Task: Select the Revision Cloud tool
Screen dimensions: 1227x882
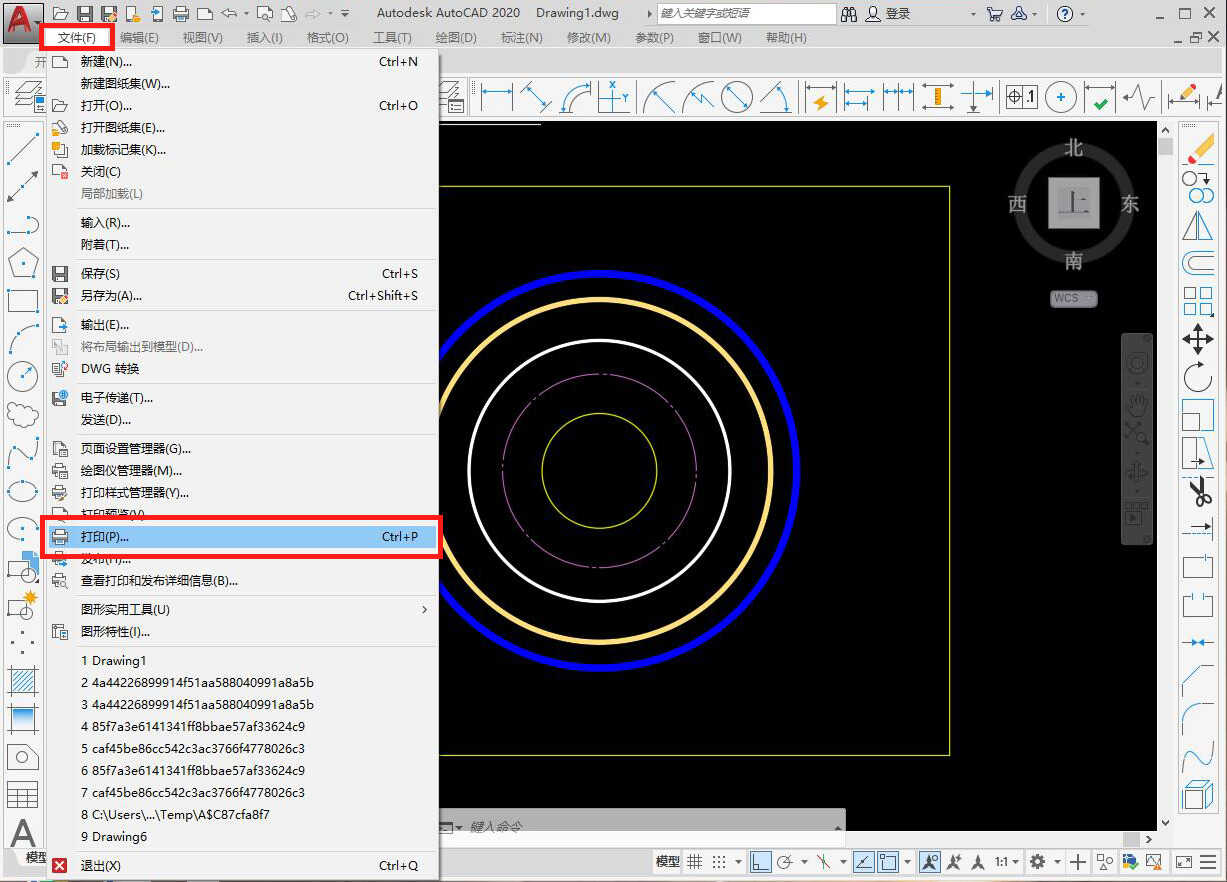Action: click(x=22, y=413)
